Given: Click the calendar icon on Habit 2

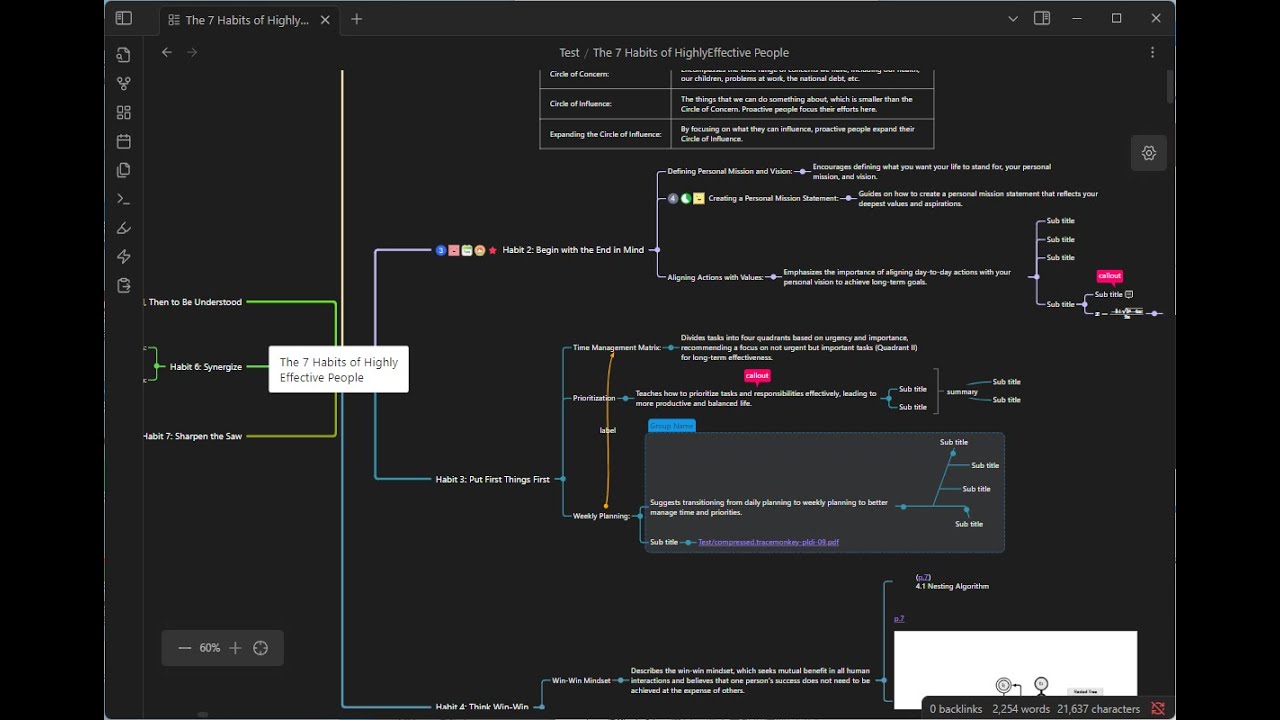Looking at the screenshot, I should (x=467, y=250).
